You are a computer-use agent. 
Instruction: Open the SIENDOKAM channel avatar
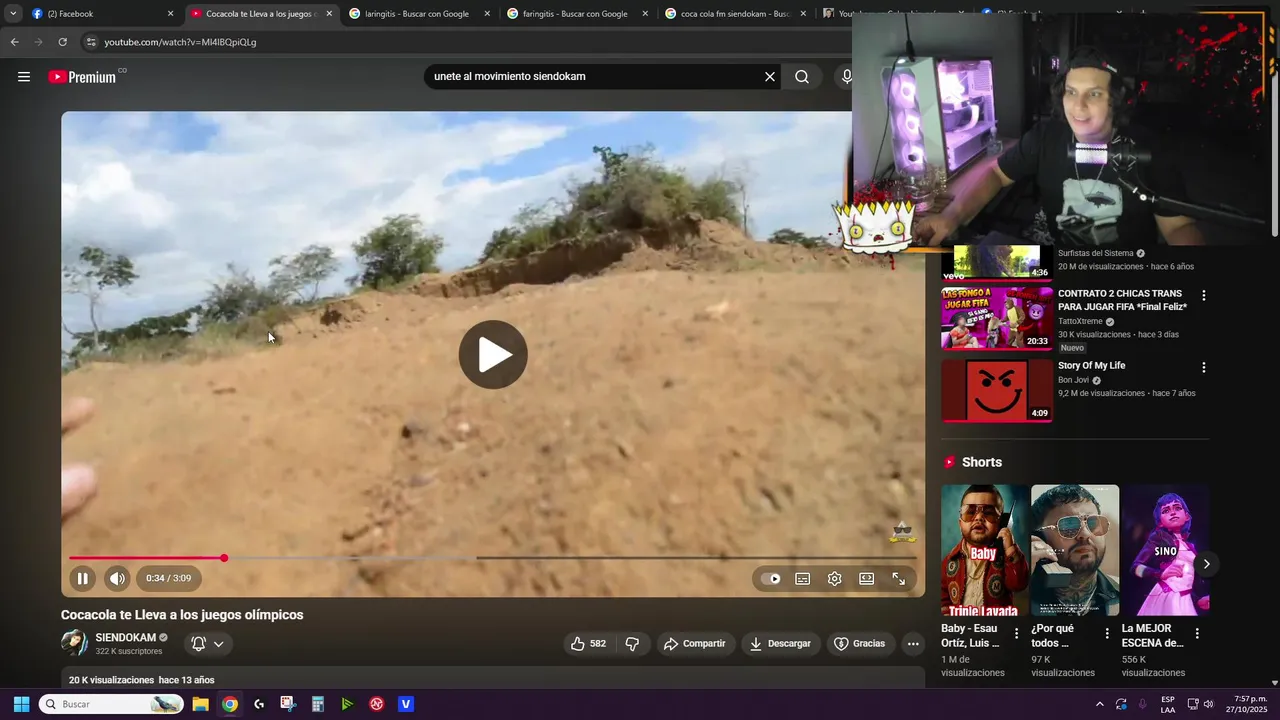[x=74, y=643]
